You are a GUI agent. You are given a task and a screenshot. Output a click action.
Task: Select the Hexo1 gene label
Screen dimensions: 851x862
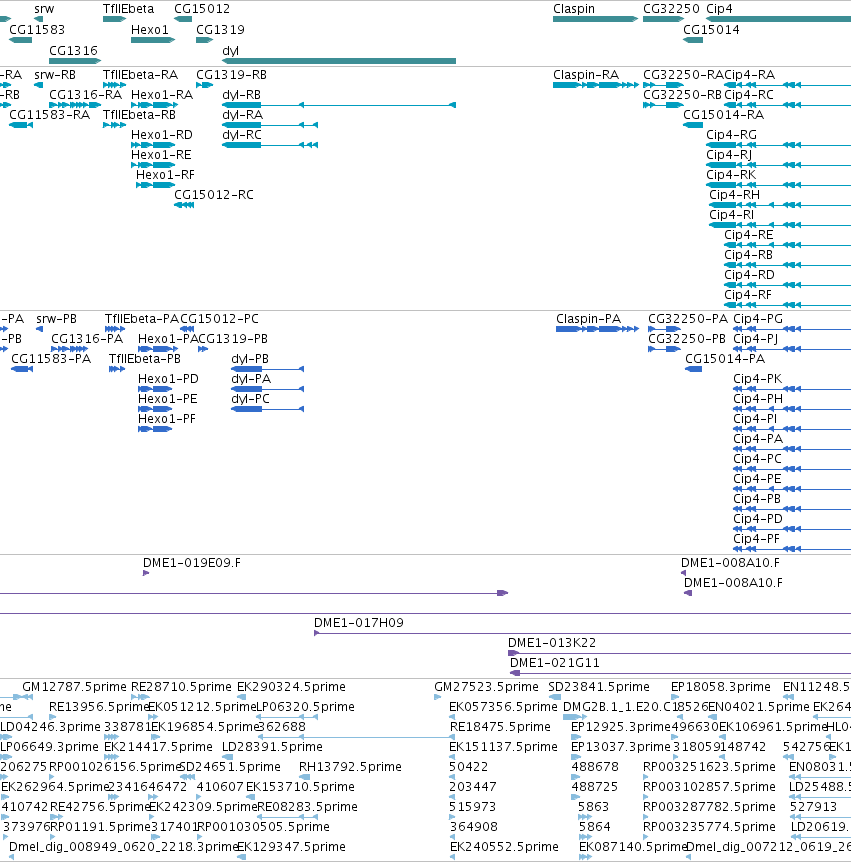point(150,30)
